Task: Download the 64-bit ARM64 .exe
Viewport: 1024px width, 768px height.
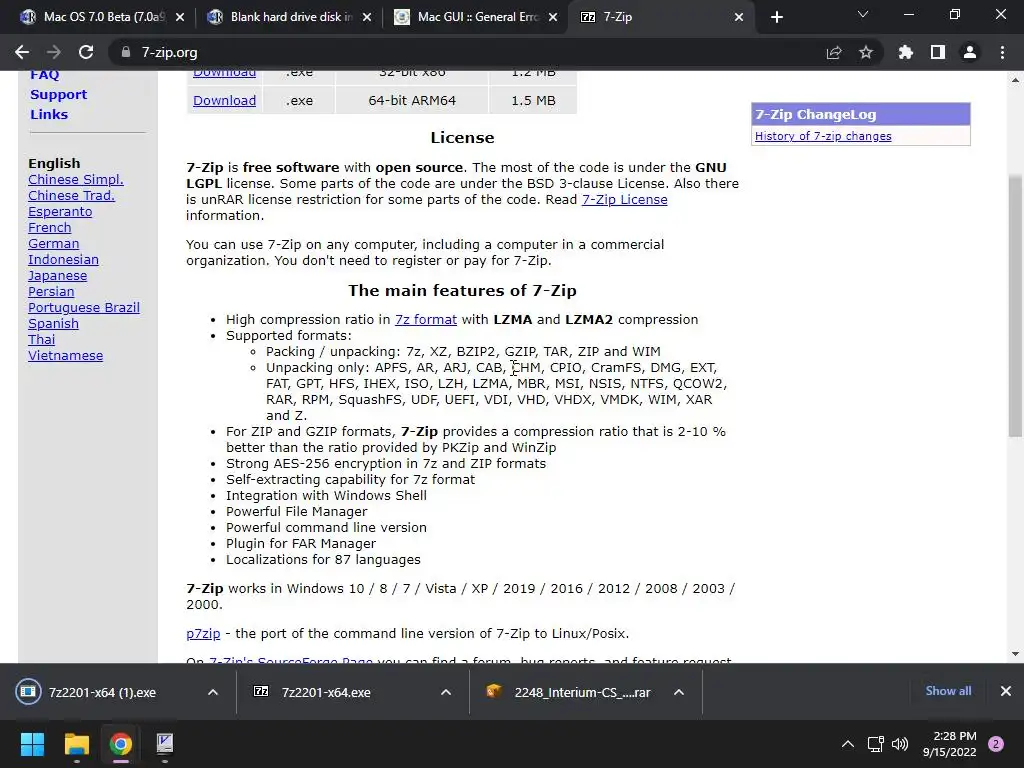Action: 224,101
